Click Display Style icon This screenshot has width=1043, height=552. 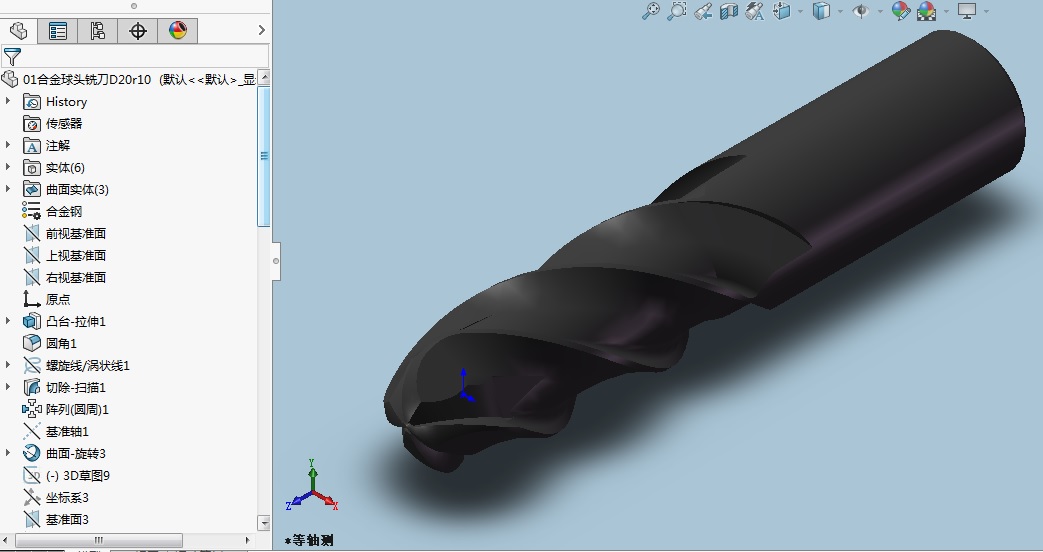(822, 11)
